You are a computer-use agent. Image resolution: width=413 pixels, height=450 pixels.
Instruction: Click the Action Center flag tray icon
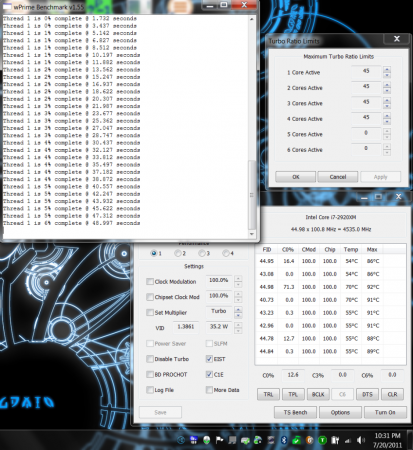pos(219,440)
